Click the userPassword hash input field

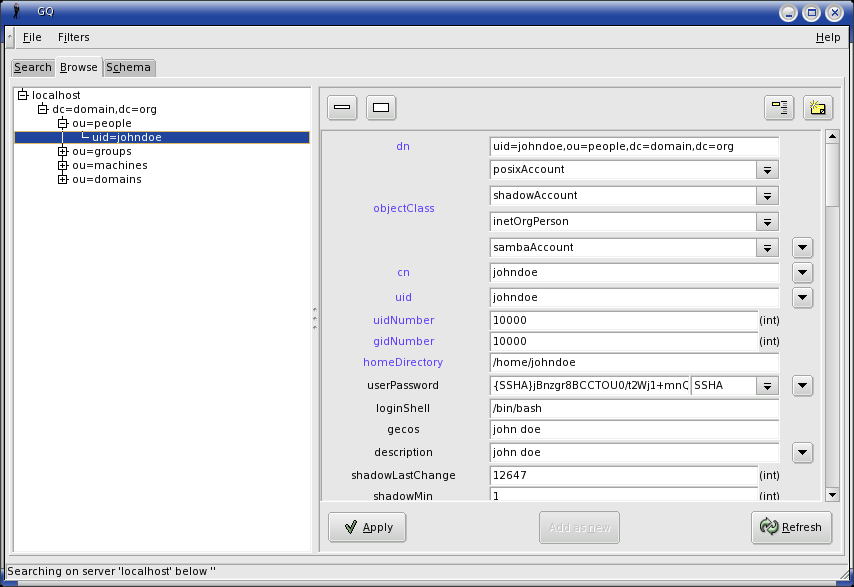point(590,386)
